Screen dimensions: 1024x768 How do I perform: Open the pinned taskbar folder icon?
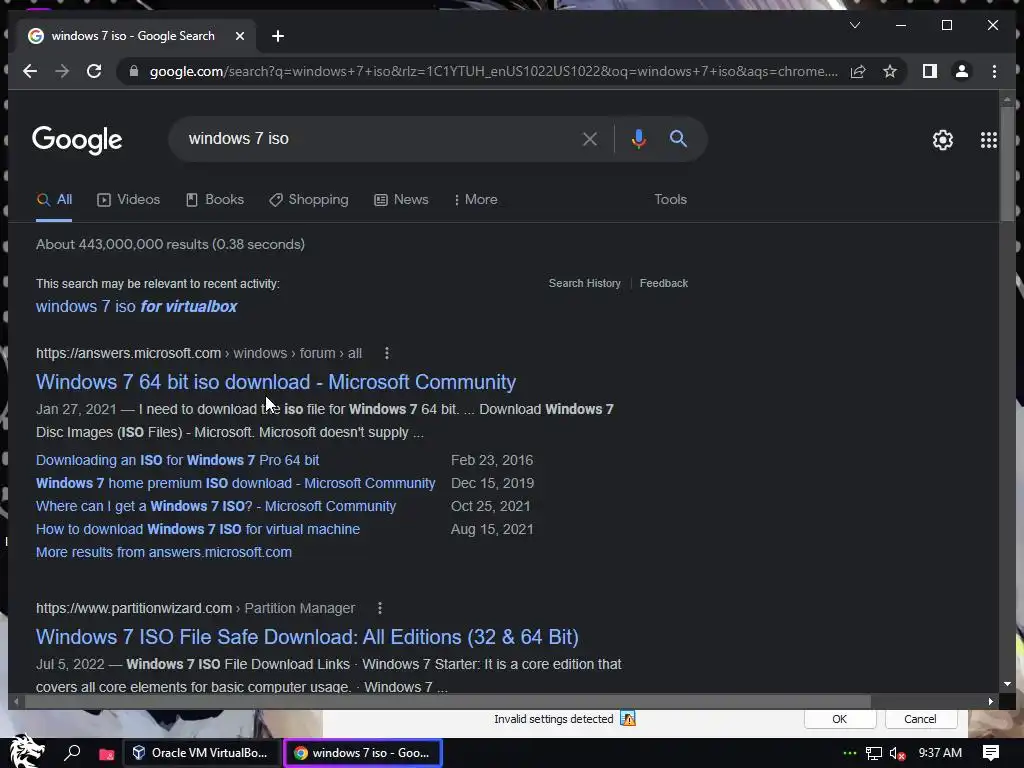pyautogui.click(x=106, y=754)
